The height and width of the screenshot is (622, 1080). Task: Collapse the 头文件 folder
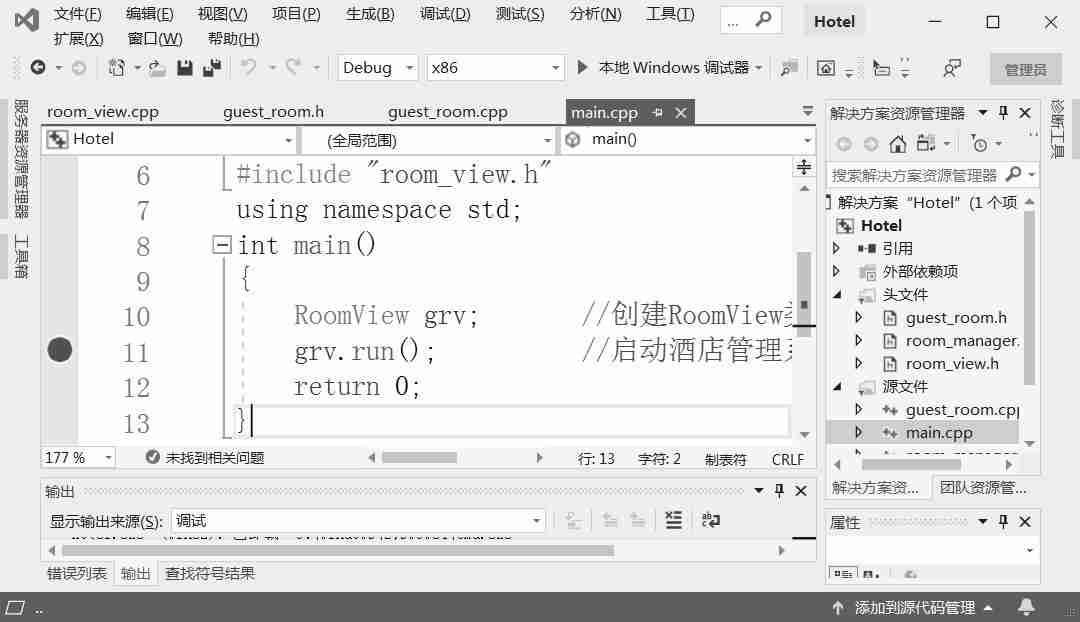pyautogui.click(x=837, y=294)
